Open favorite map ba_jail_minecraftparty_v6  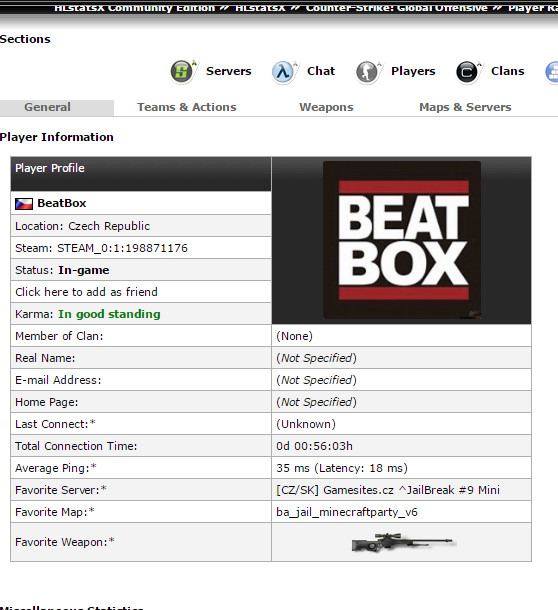tap(347, 512)
